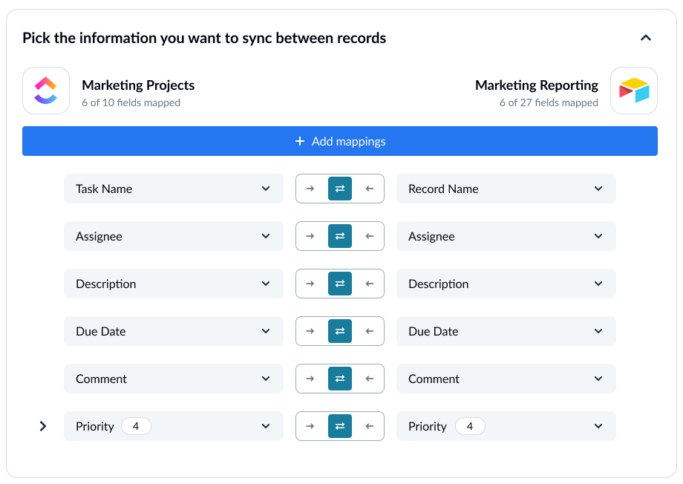Click the Airtable logo icon

[x=633, y=91]
